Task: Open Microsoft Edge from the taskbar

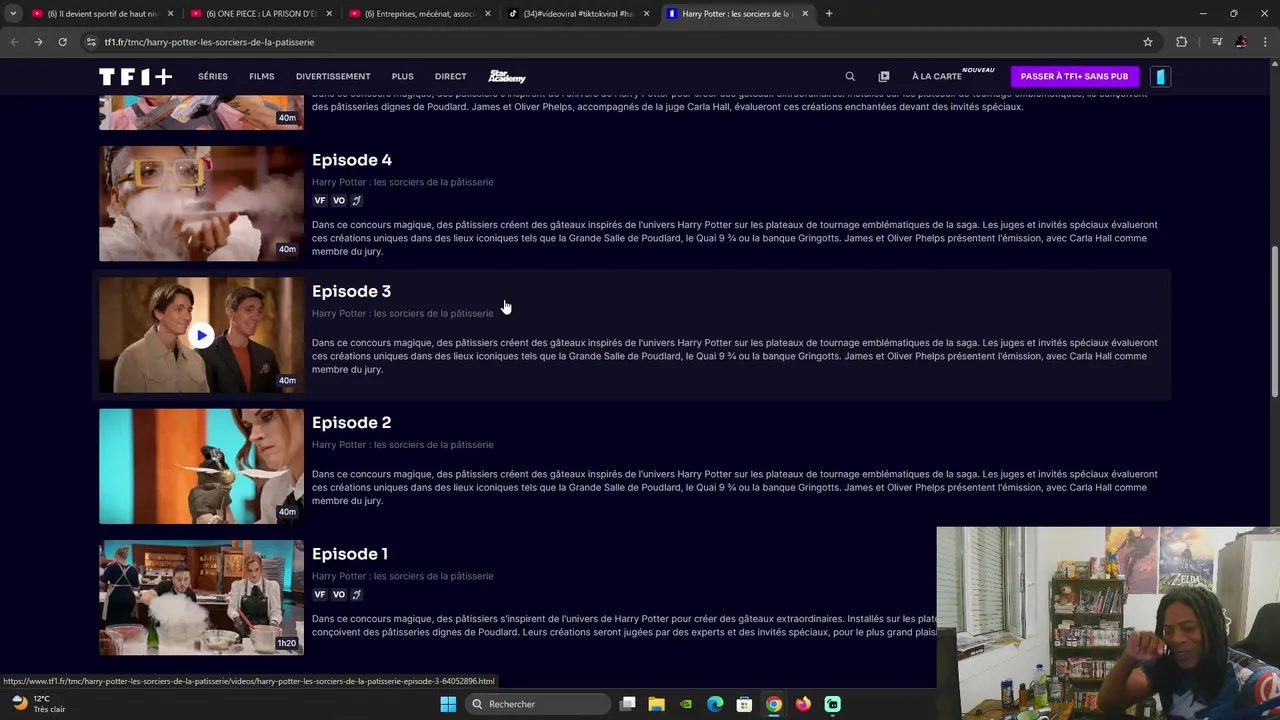Action: [715, 704]
